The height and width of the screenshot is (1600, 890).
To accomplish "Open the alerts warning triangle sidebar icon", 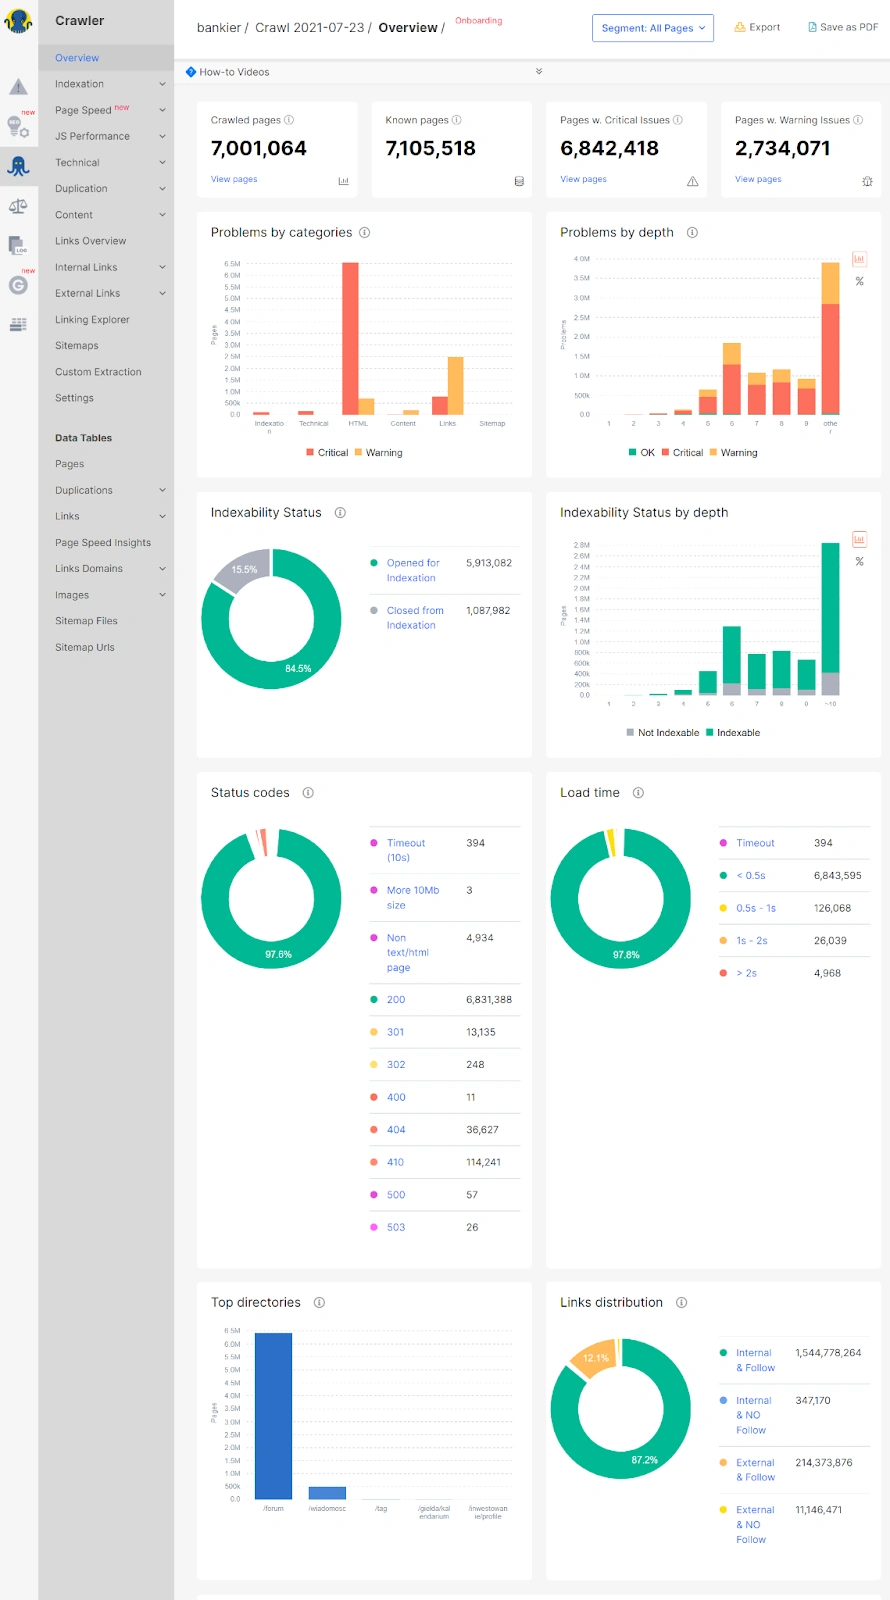I will pos(18,87).
